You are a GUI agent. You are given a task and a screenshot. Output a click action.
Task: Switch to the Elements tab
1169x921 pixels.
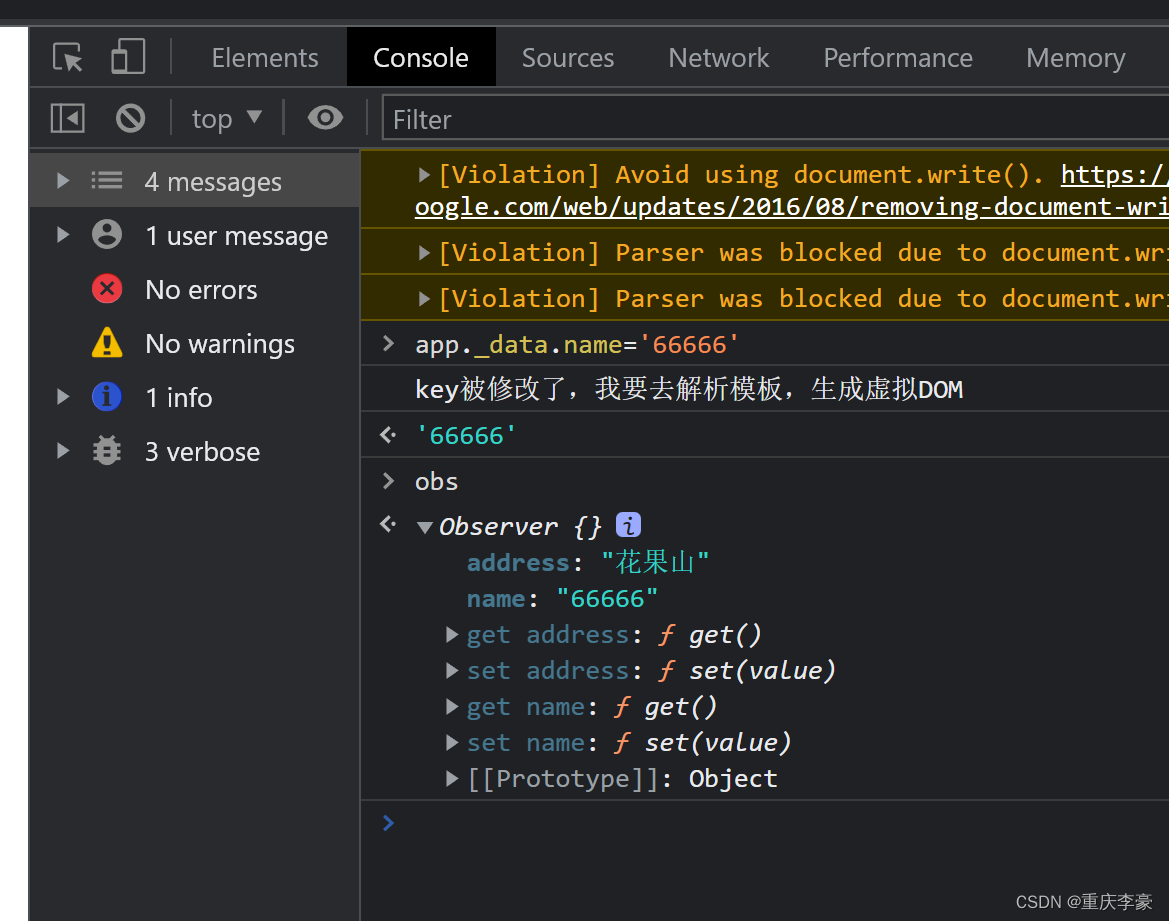tap(265, 57)
